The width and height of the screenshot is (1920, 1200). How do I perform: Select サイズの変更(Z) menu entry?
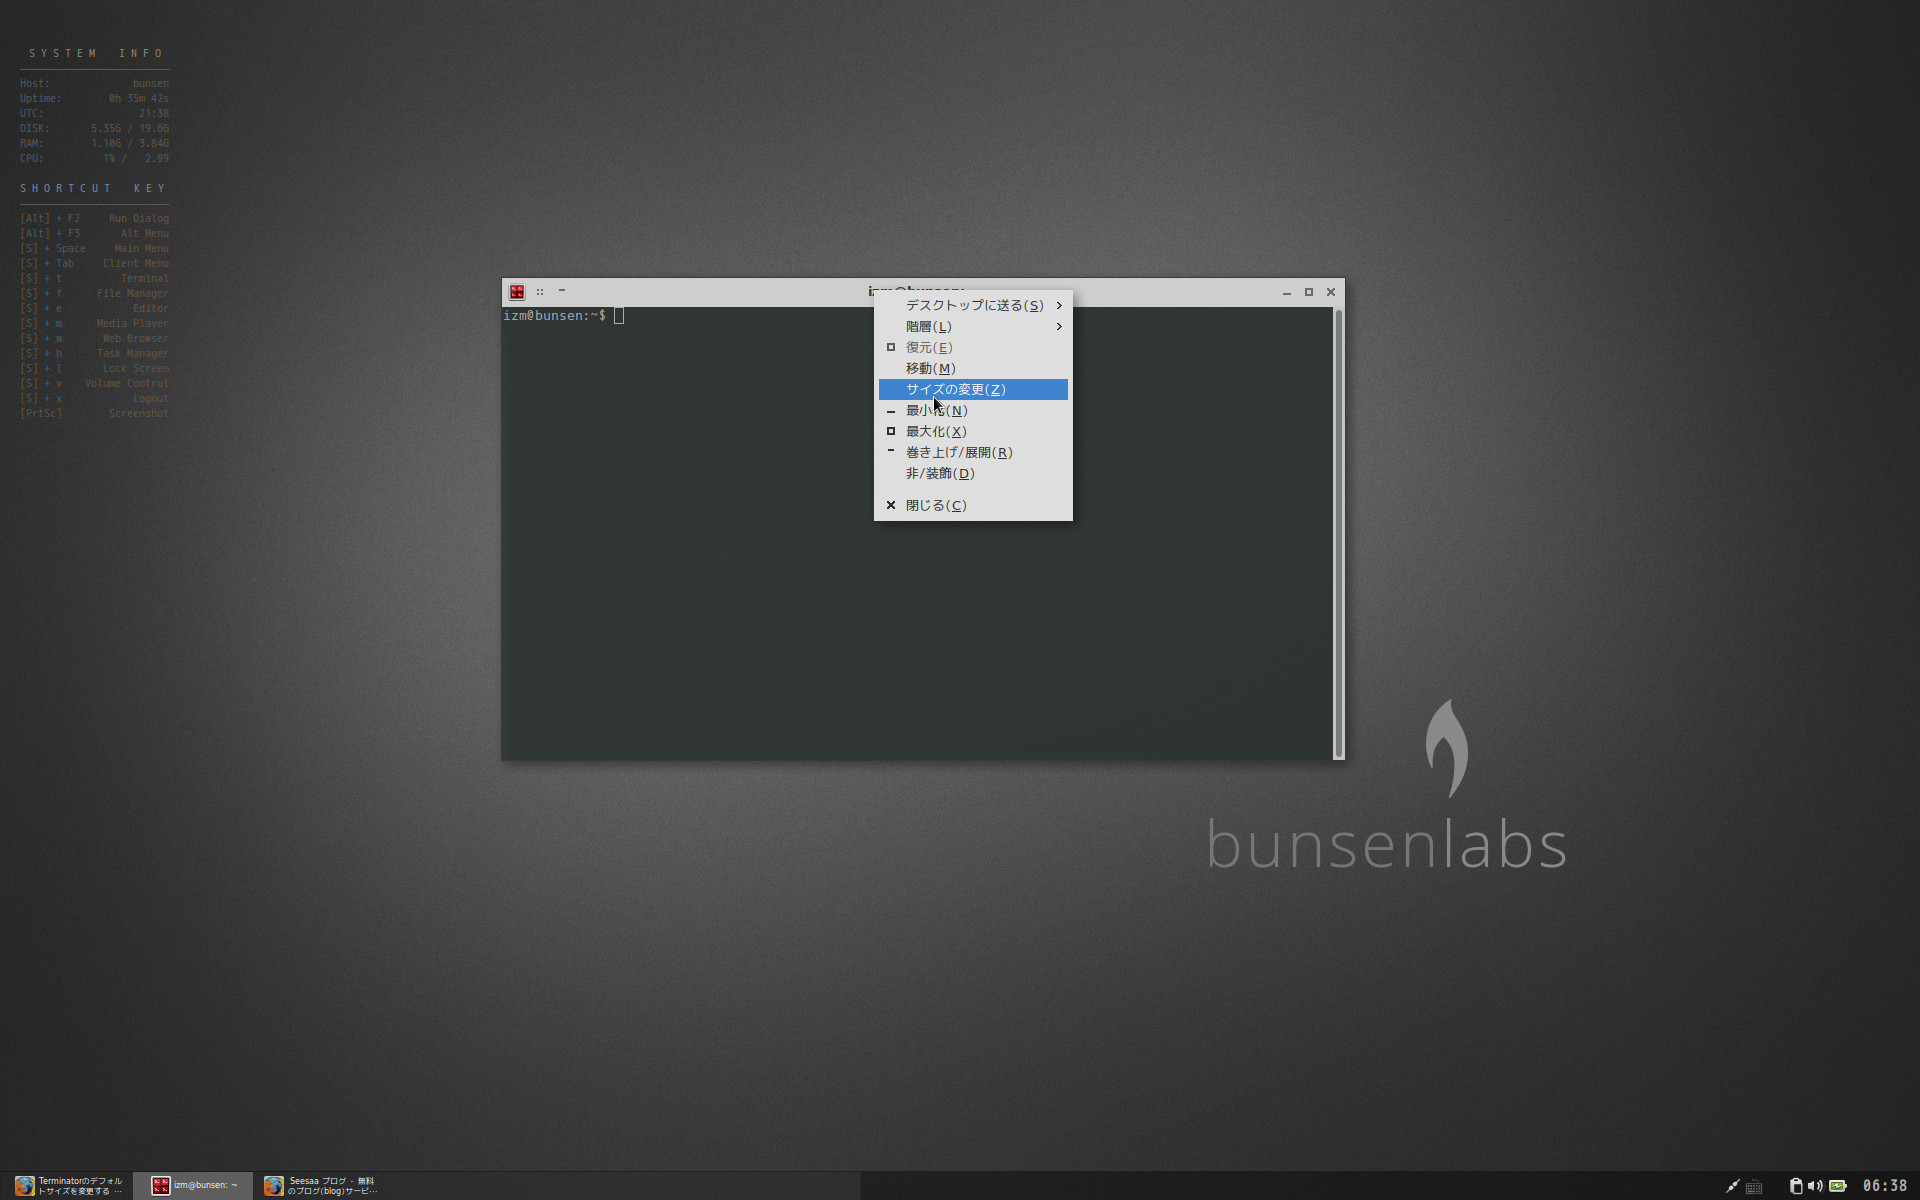point(973,389)
